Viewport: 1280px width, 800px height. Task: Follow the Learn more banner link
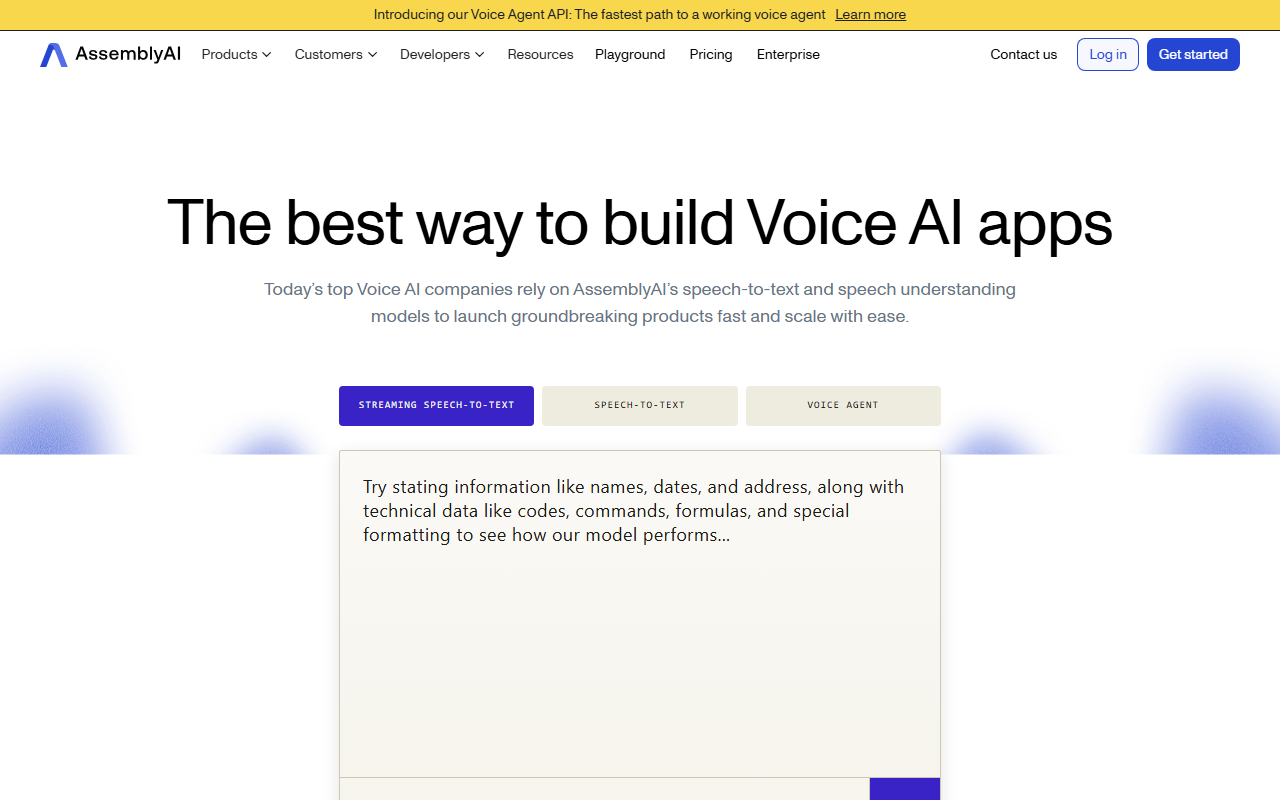(x=871, y=15)
